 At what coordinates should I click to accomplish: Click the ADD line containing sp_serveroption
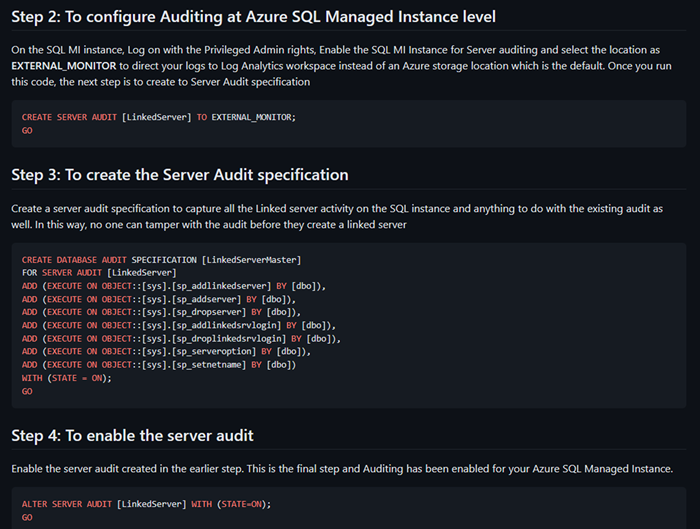[166, 352]
